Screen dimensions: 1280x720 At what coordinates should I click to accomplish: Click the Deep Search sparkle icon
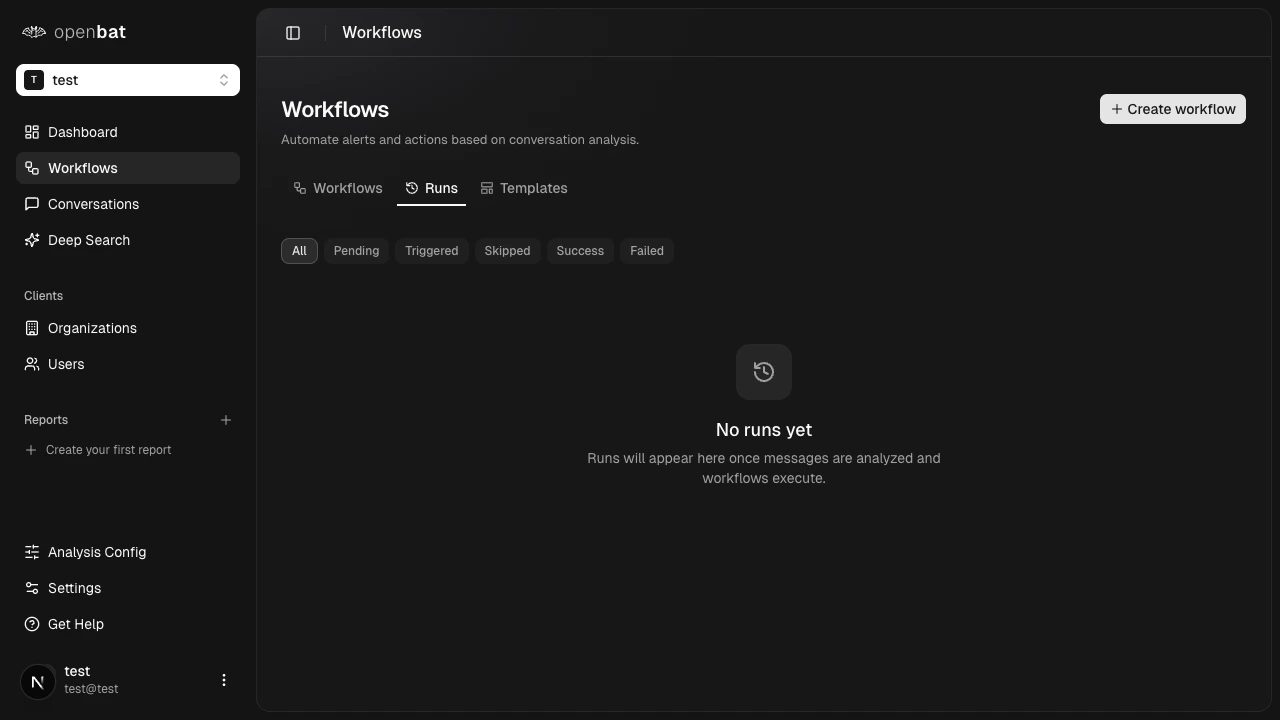point(31,240)
